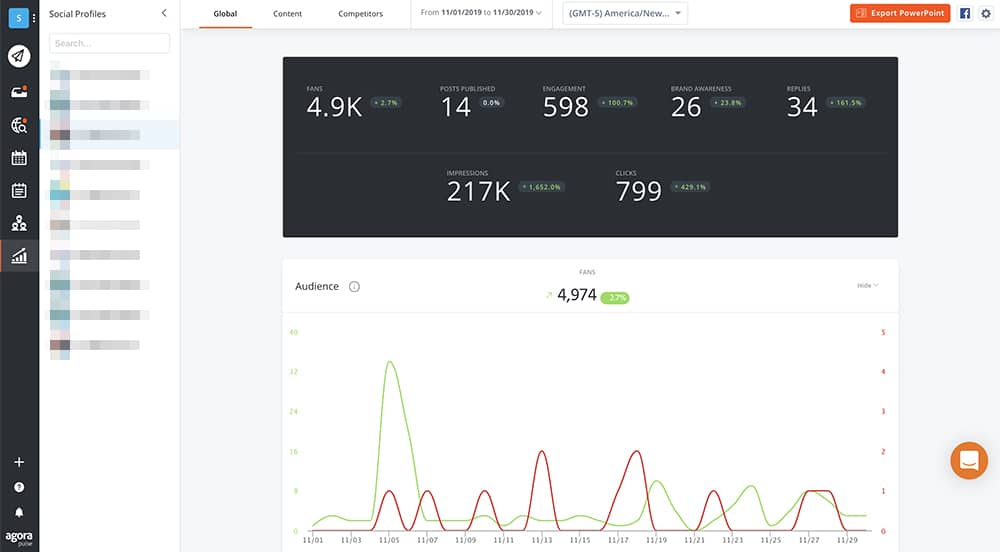Open the settings gear icon
Viewport: 1000px width, 552px height.
(x=985, y=13)
